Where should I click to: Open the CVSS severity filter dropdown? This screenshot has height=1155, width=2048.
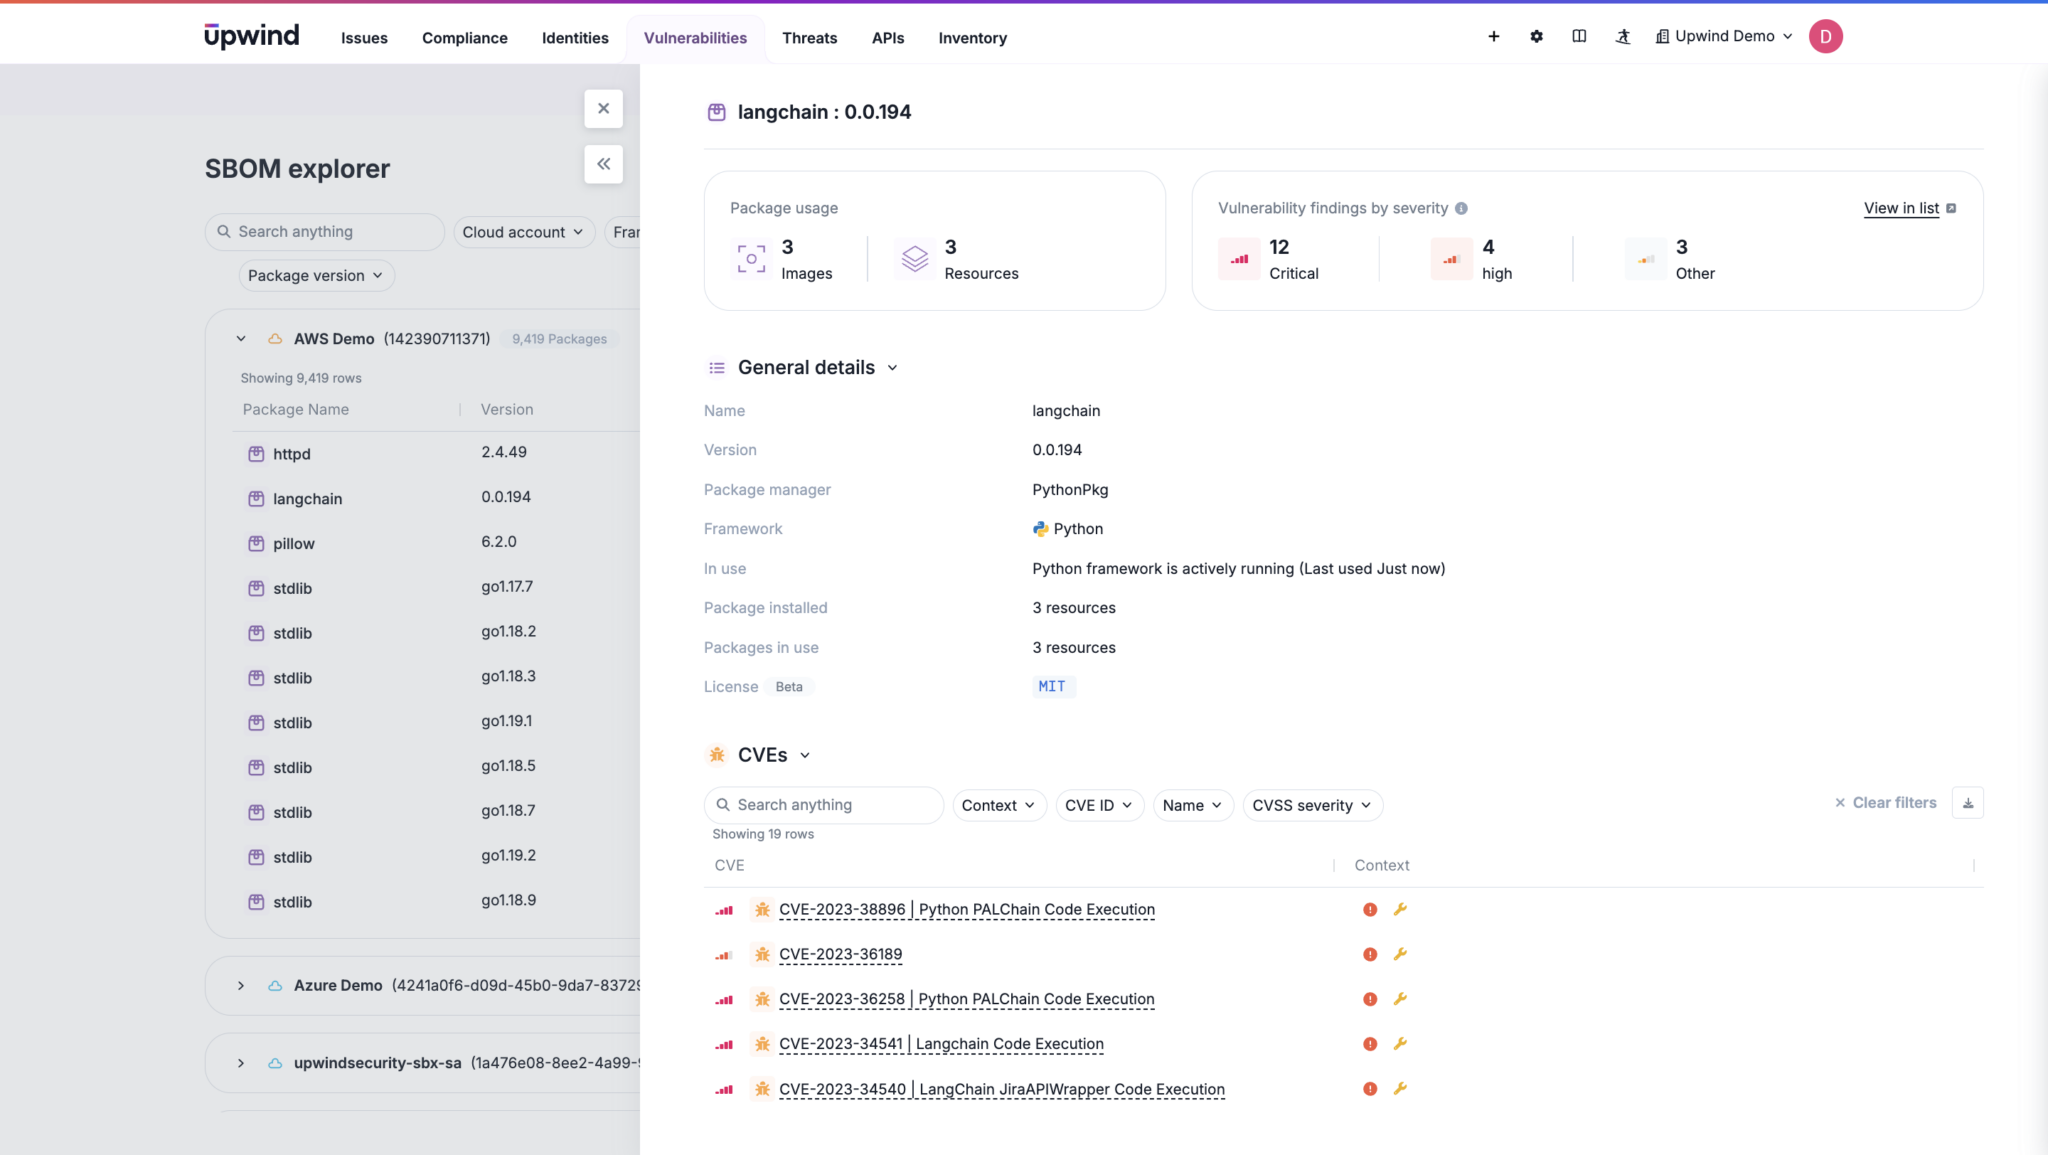(1311, 805)
